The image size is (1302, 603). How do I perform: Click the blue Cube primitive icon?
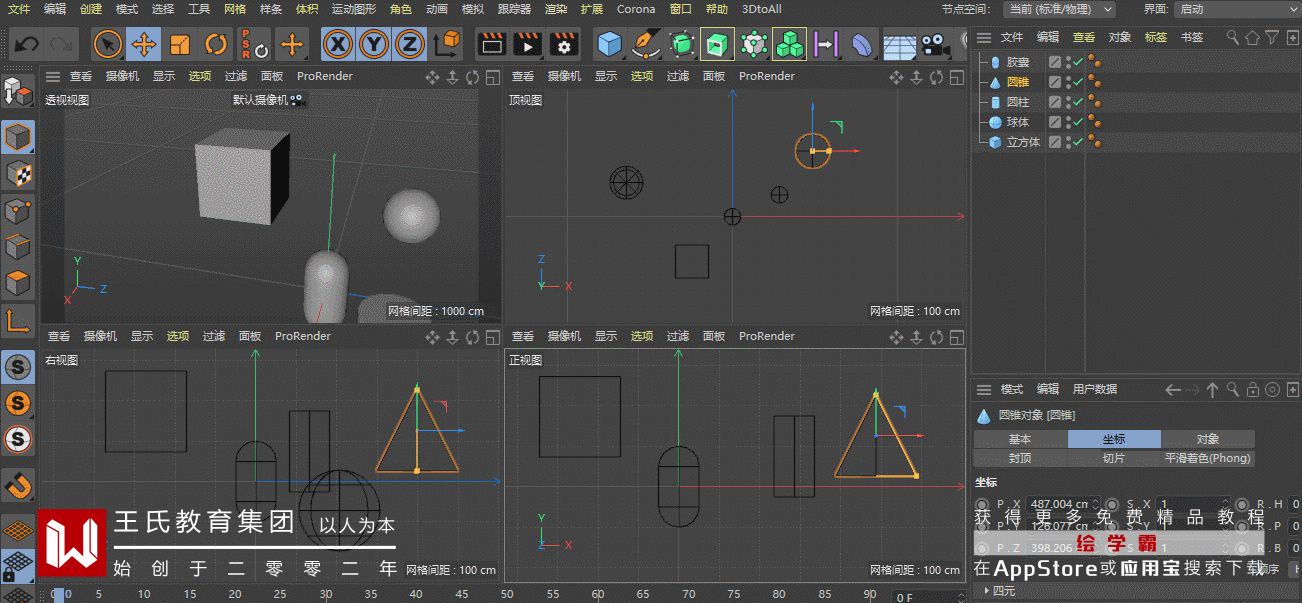click(609, 45)
